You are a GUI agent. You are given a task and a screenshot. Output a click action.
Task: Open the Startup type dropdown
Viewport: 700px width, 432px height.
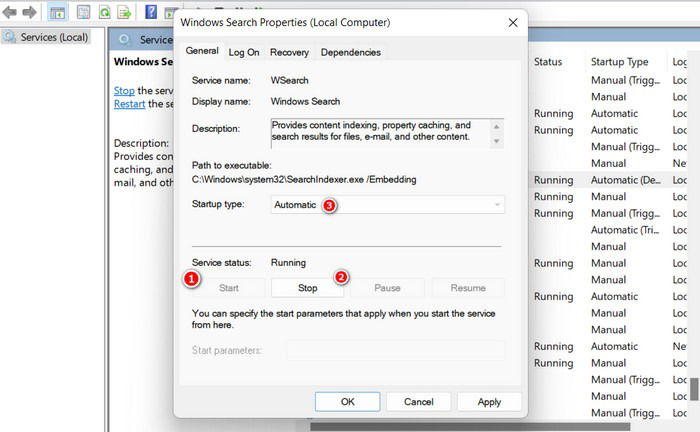(x=388, y=205)
